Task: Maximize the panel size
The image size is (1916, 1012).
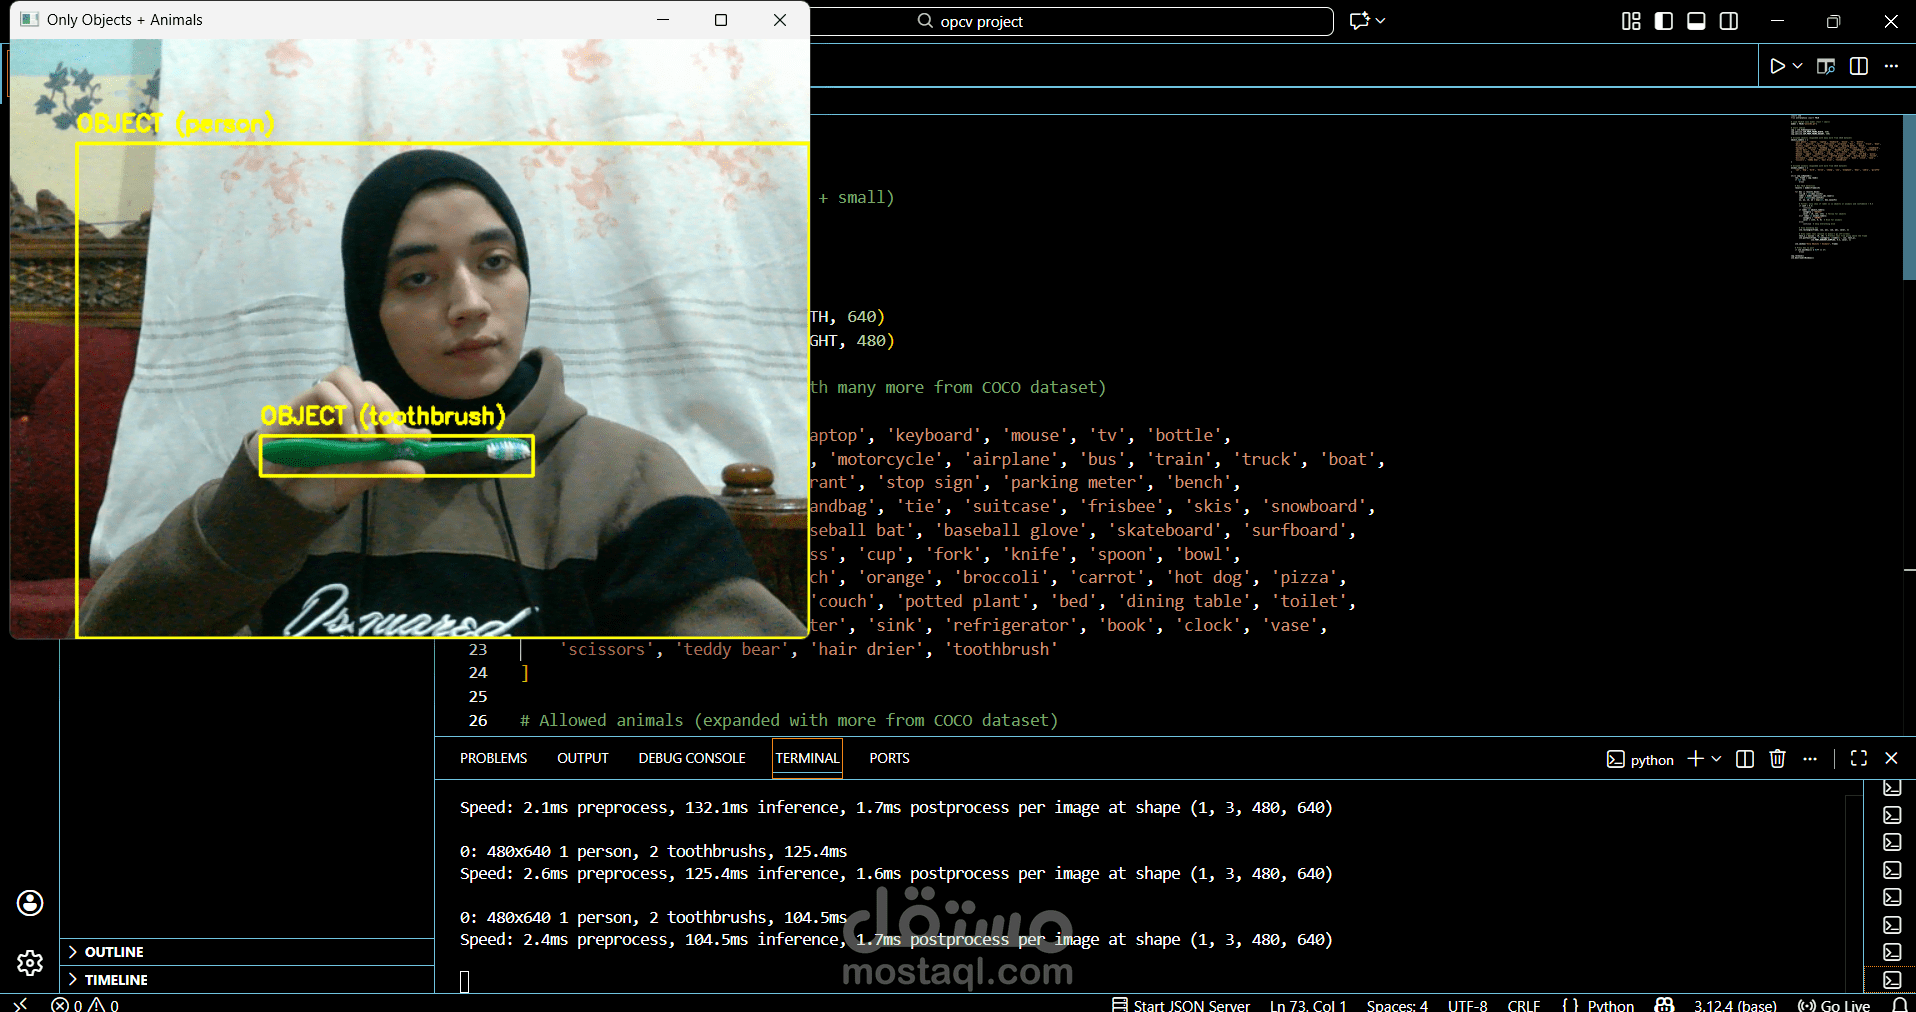Action: tap(1859, 758)
